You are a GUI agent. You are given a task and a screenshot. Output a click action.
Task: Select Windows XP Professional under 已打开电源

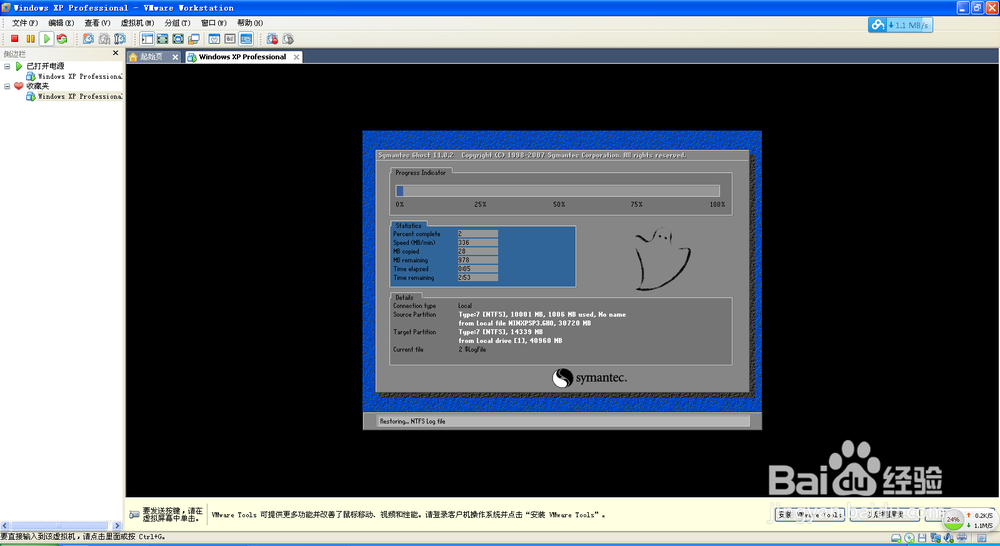pyautogui.click(x=79, y=77)
